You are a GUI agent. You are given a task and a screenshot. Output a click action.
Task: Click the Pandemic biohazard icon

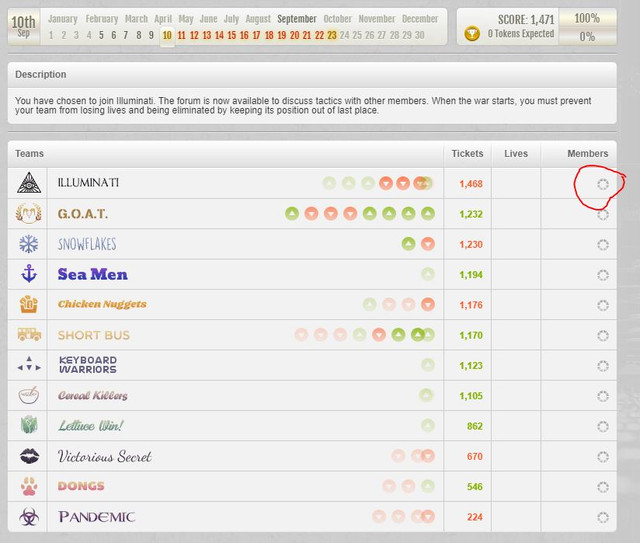tap(29, 516)
